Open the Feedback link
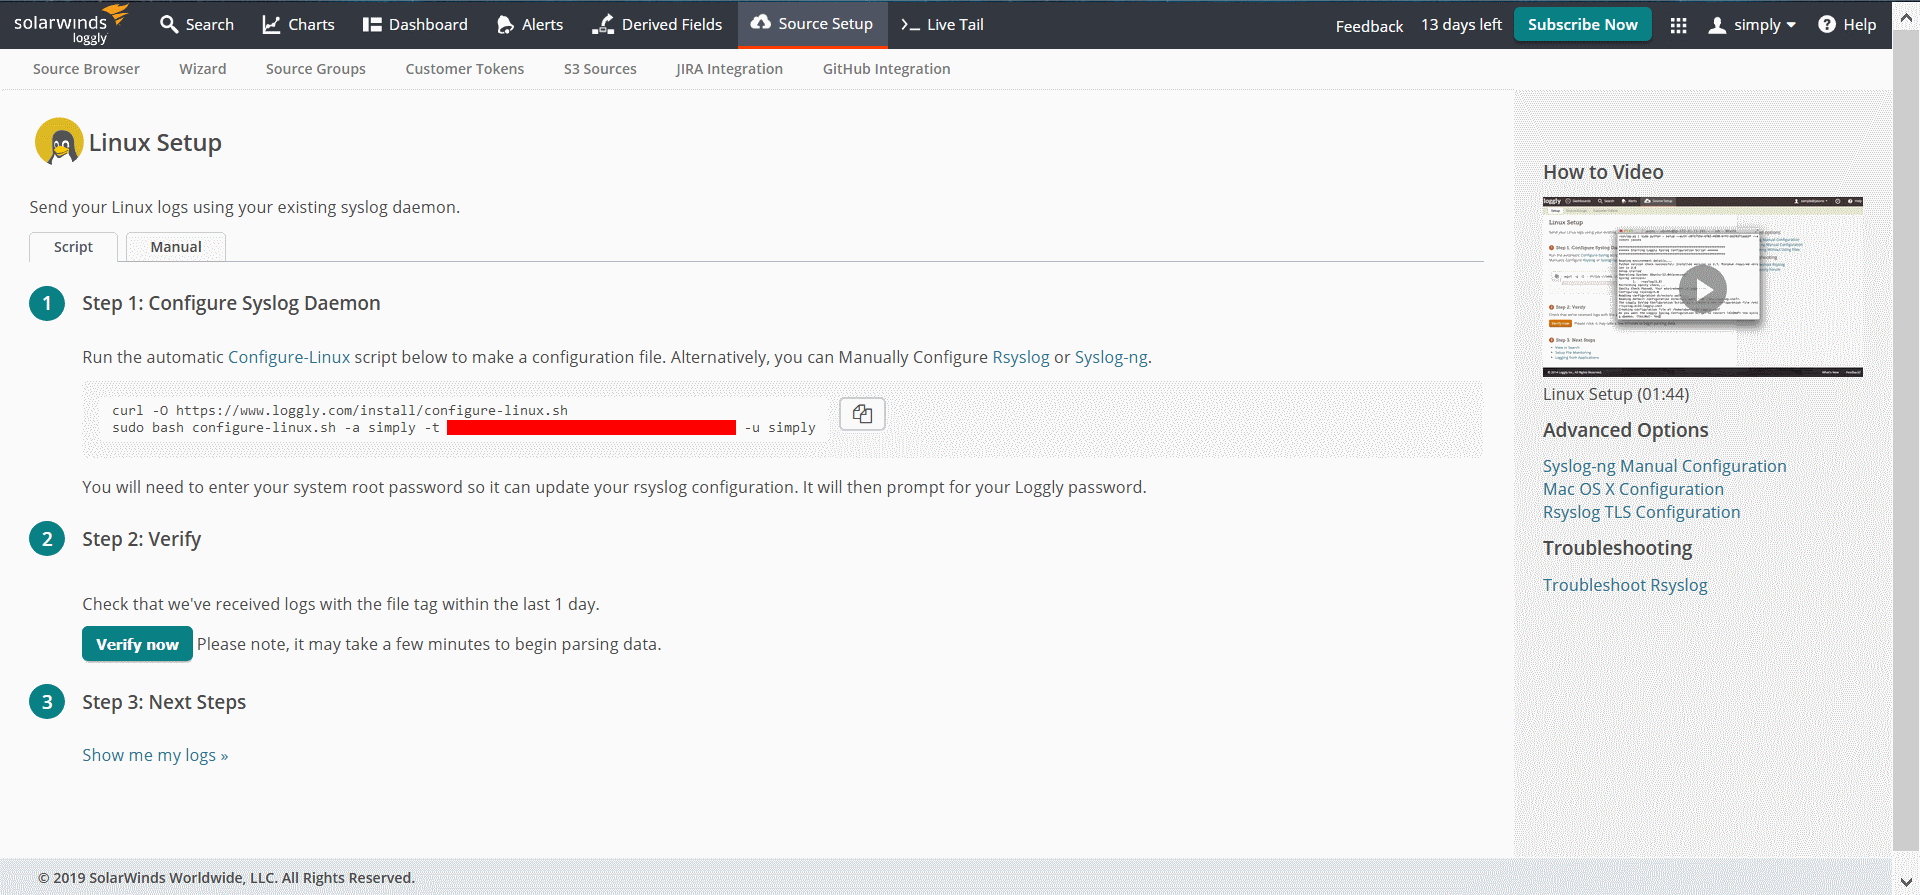The width and height of the screenshot is (1920, 895). pyautogui.click(x=1369, y=26)
